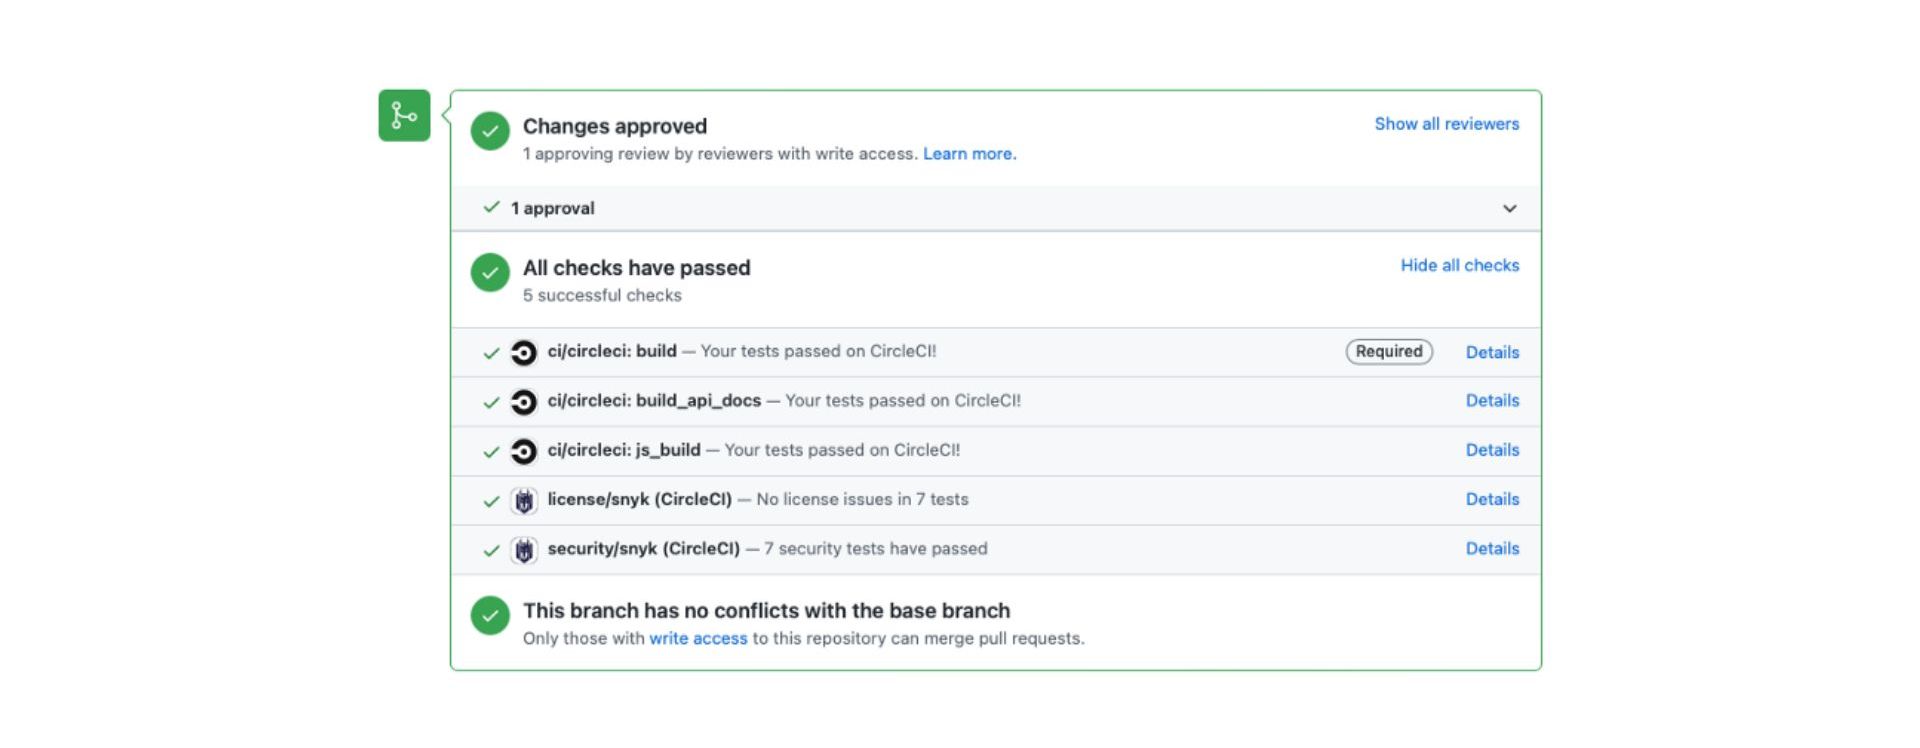Click the "ci/circleci: build_api_docs" check name

click(654, 400)
